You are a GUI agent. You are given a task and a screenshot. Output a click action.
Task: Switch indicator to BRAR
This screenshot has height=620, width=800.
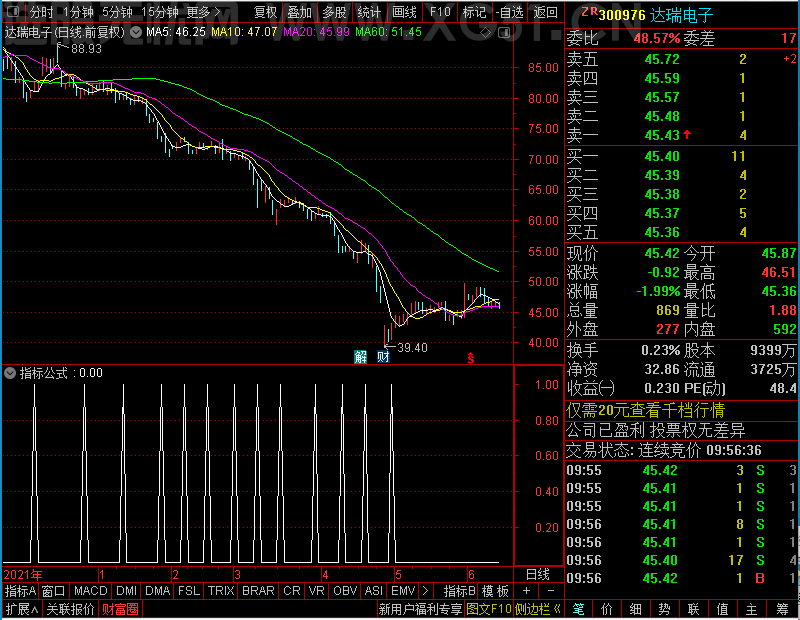[258, 591]
